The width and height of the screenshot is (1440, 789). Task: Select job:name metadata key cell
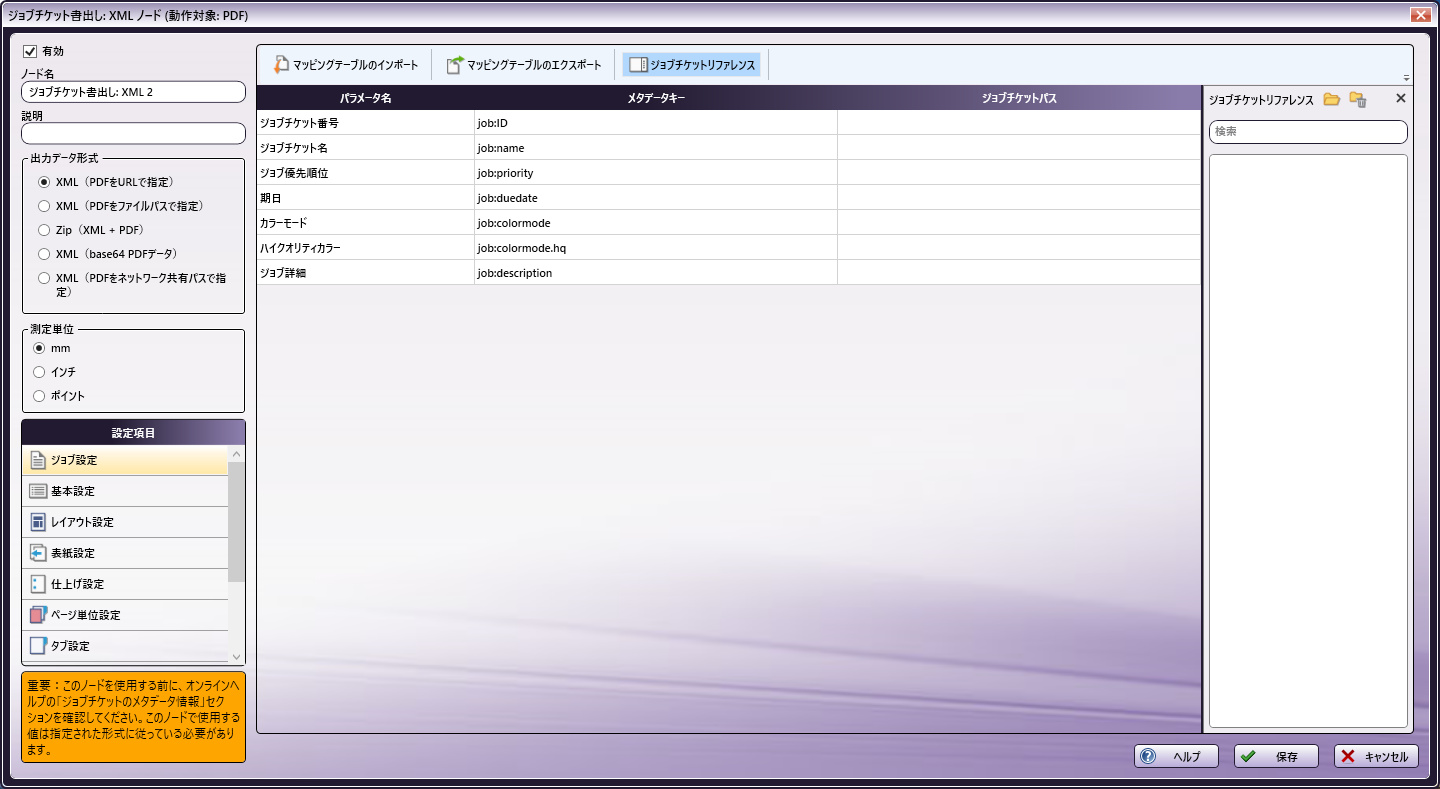656,148
